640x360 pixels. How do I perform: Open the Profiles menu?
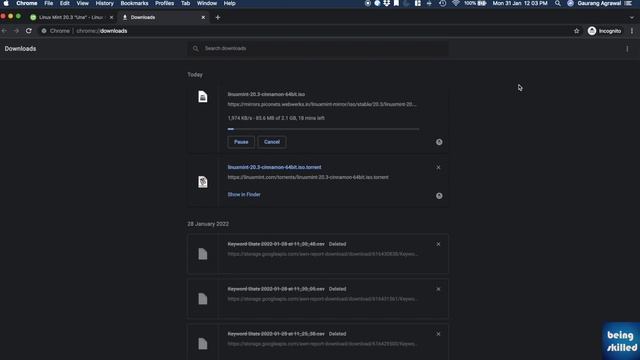[x=164, y=3]
